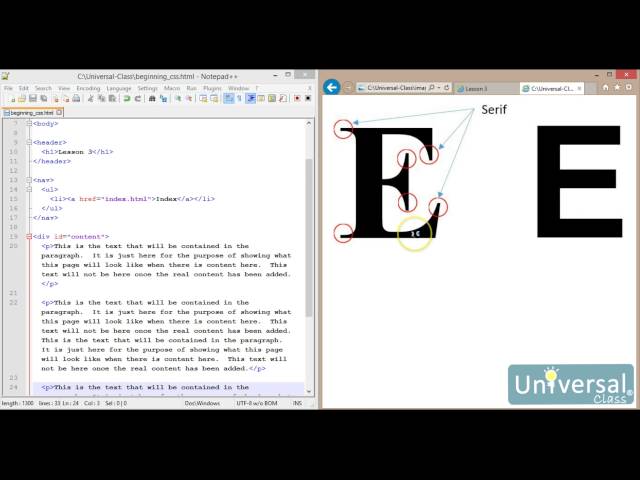
Task: Open the Encoding menu
Action: click(x=88, y=88)
